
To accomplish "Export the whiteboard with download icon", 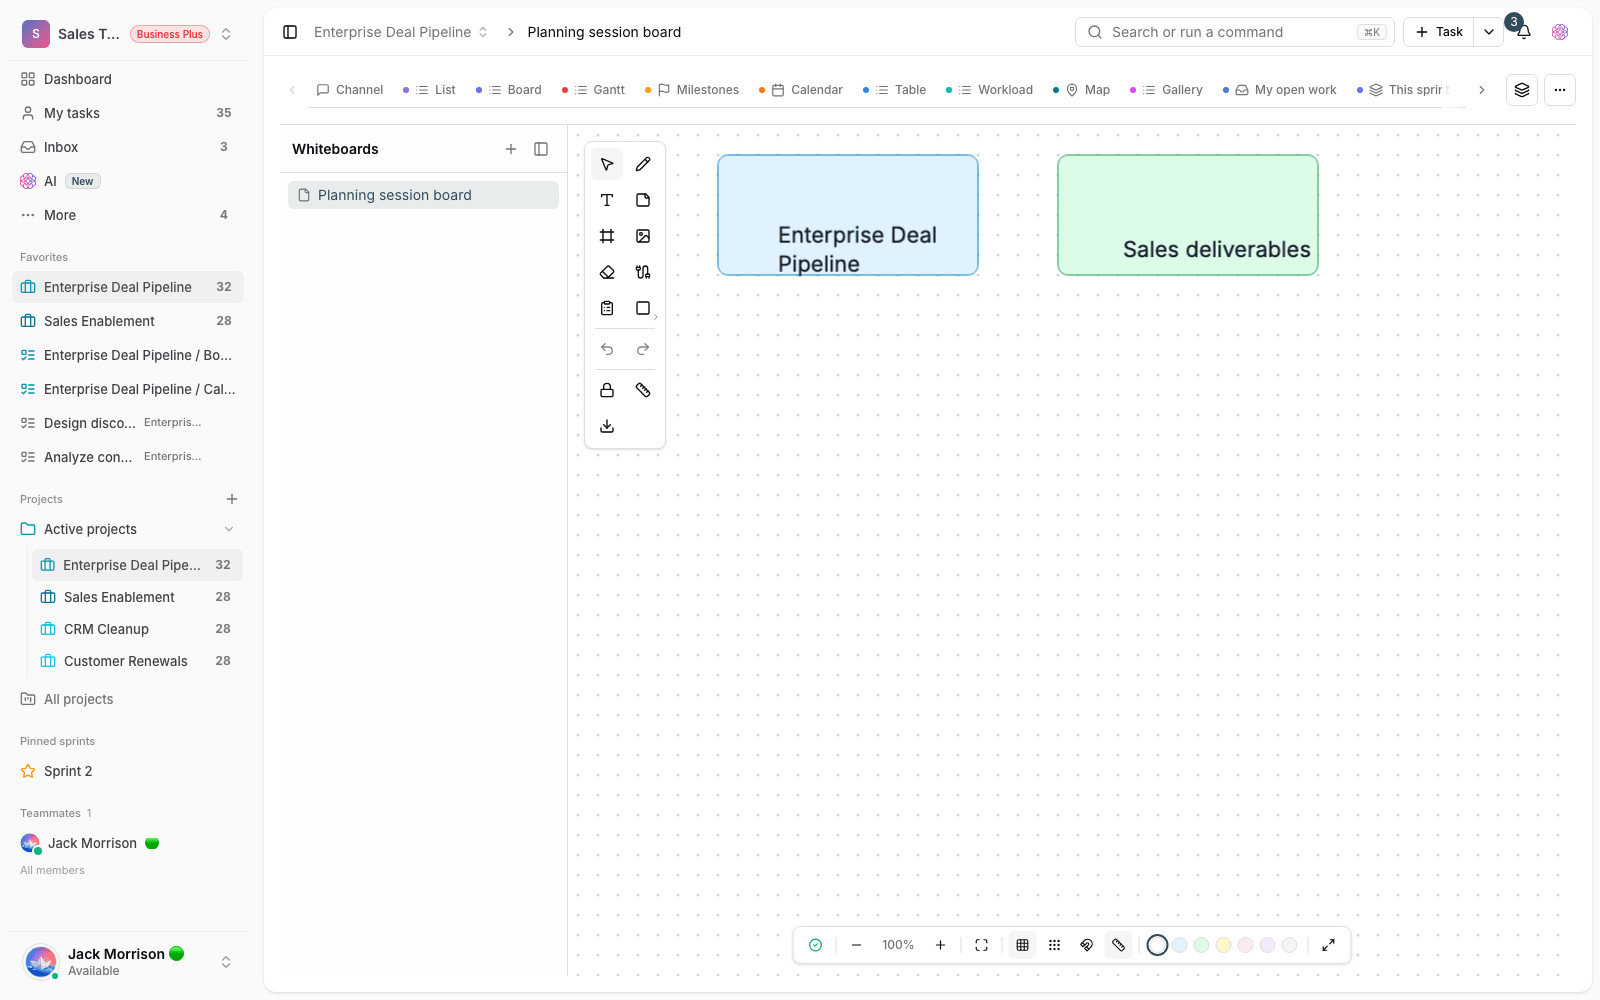I will pyautogui.click(x=607, y=426).
